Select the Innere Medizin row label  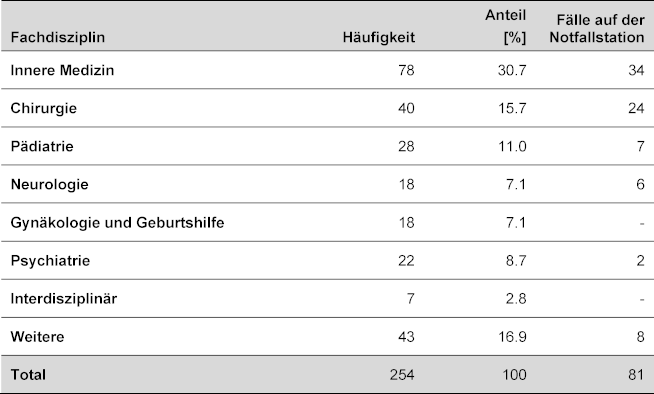(62, 70)
